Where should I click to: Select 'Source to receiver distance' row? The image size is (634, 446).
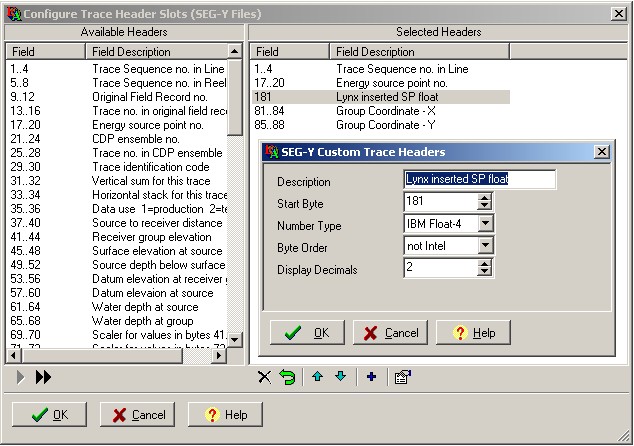pyautogui.click(x=117, y=223)
